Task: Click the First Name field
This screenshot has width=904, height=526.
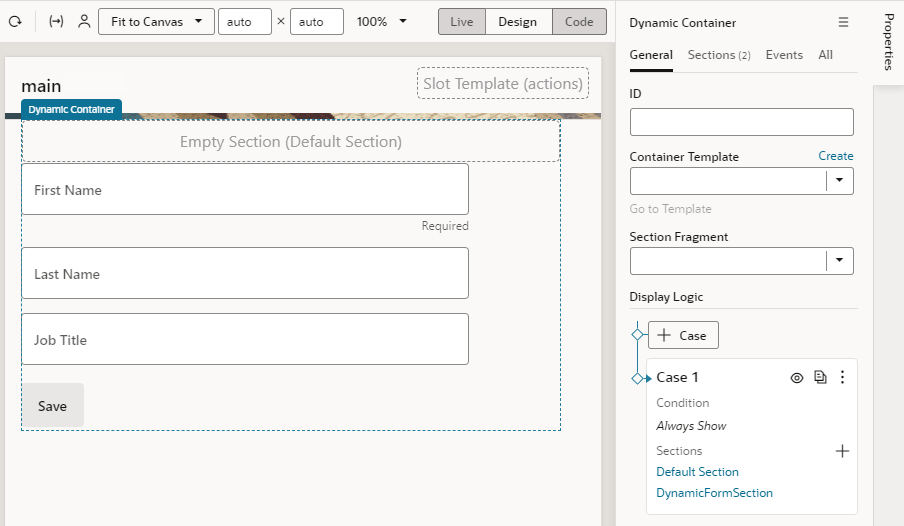Action: pos(245,190)
